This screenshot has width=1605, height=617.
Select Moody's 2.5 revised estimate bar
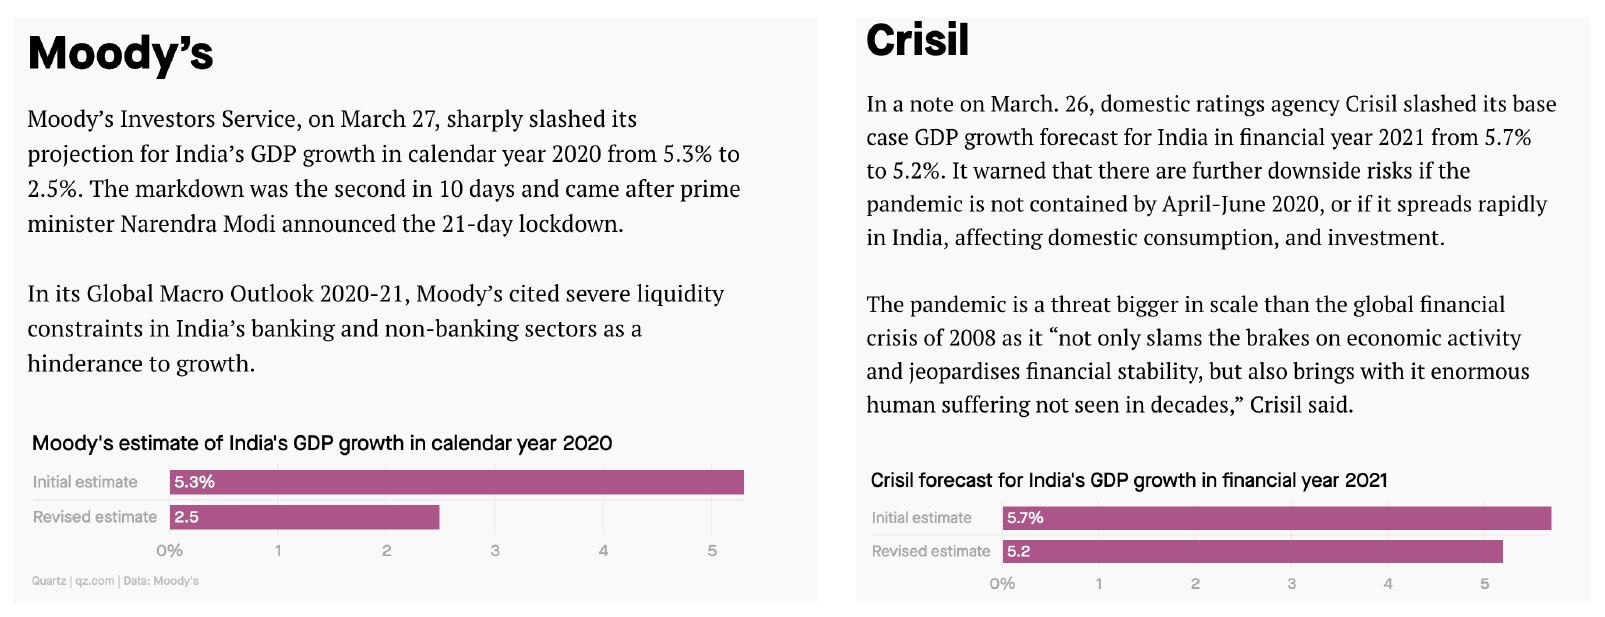(x=304, y=517)
